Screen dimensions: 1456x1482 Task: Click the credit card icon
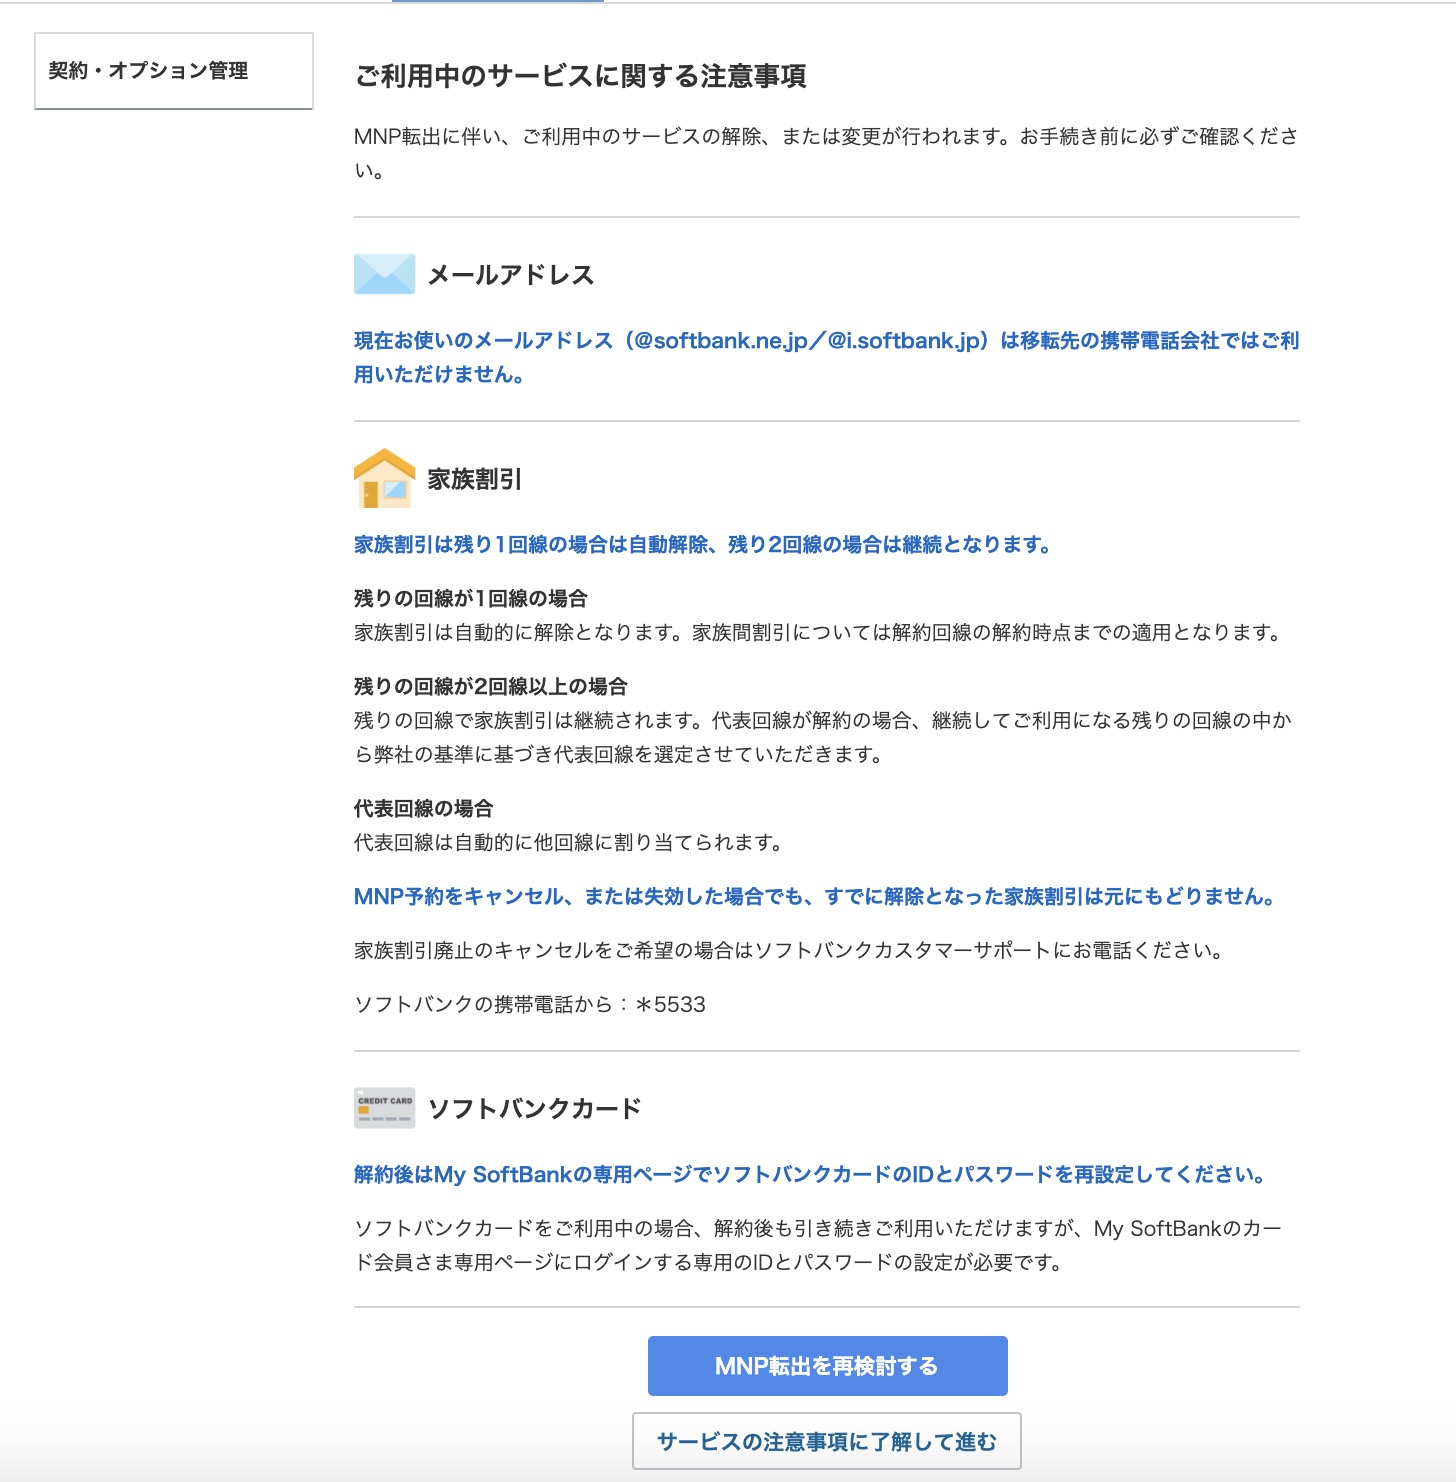click(x=384, y=1108)
